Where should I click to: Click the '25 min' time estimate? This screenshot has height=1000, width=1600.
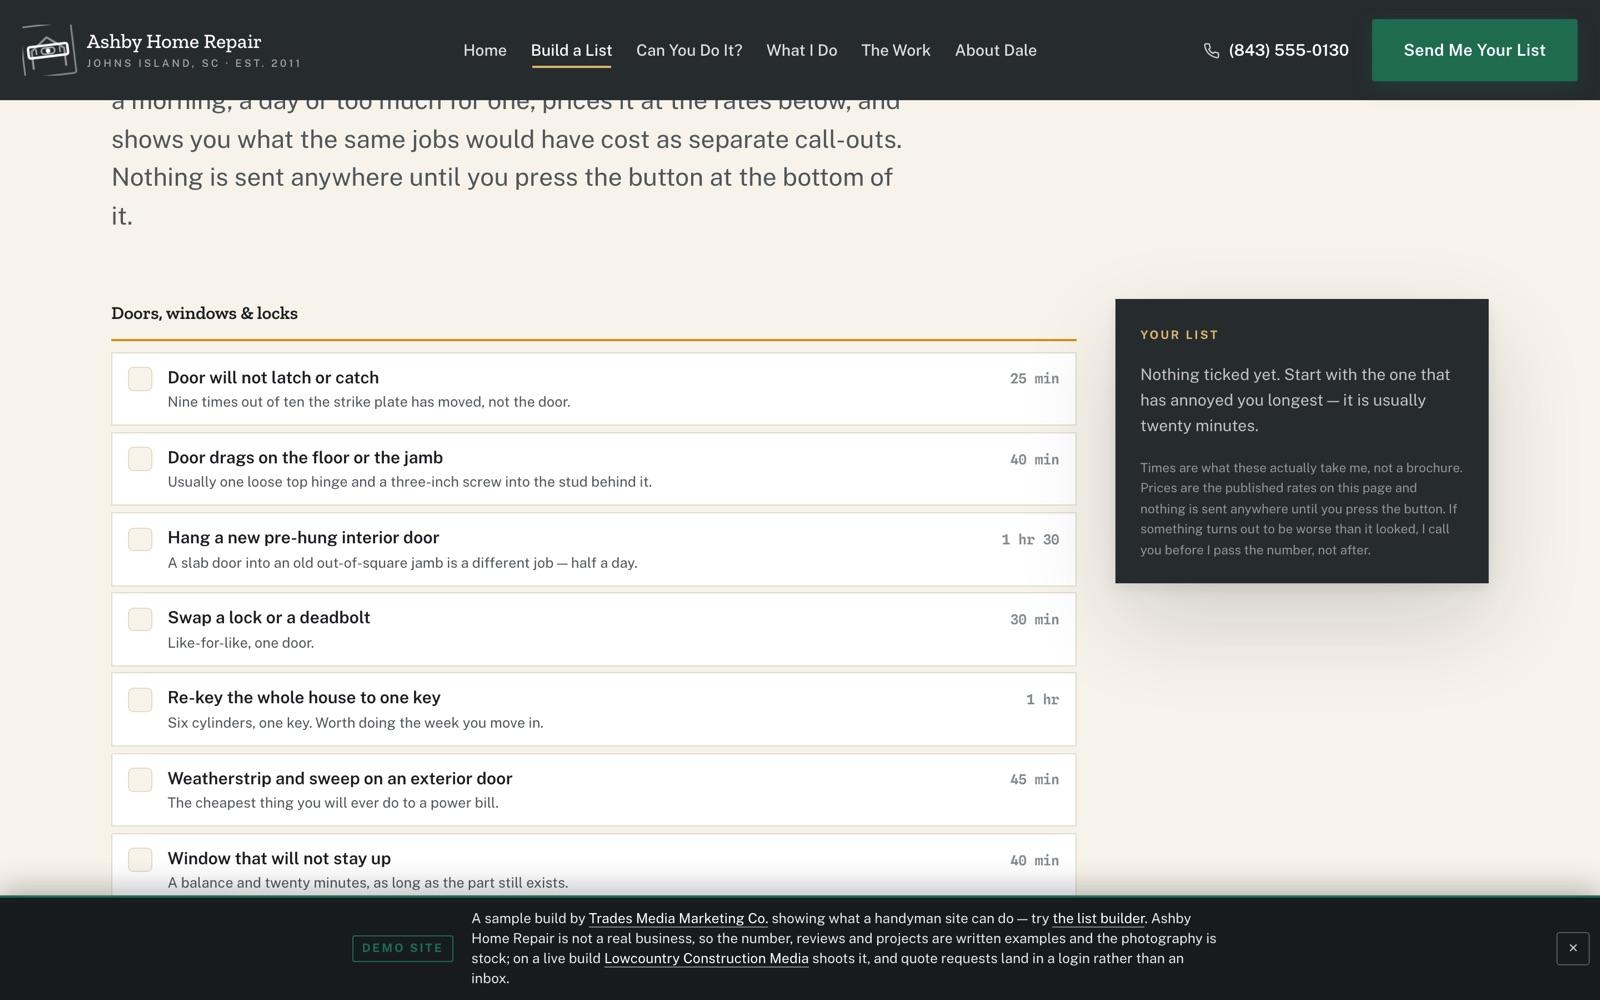(1034, 379)
